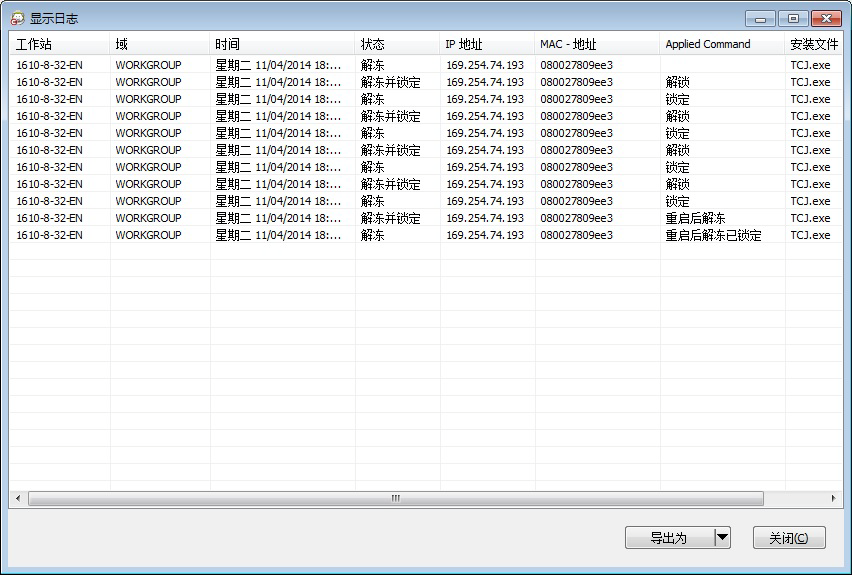Click 解锁 command in the second row
The height and width of the screenshot is (575, 852).
click(x=677, y=82)
